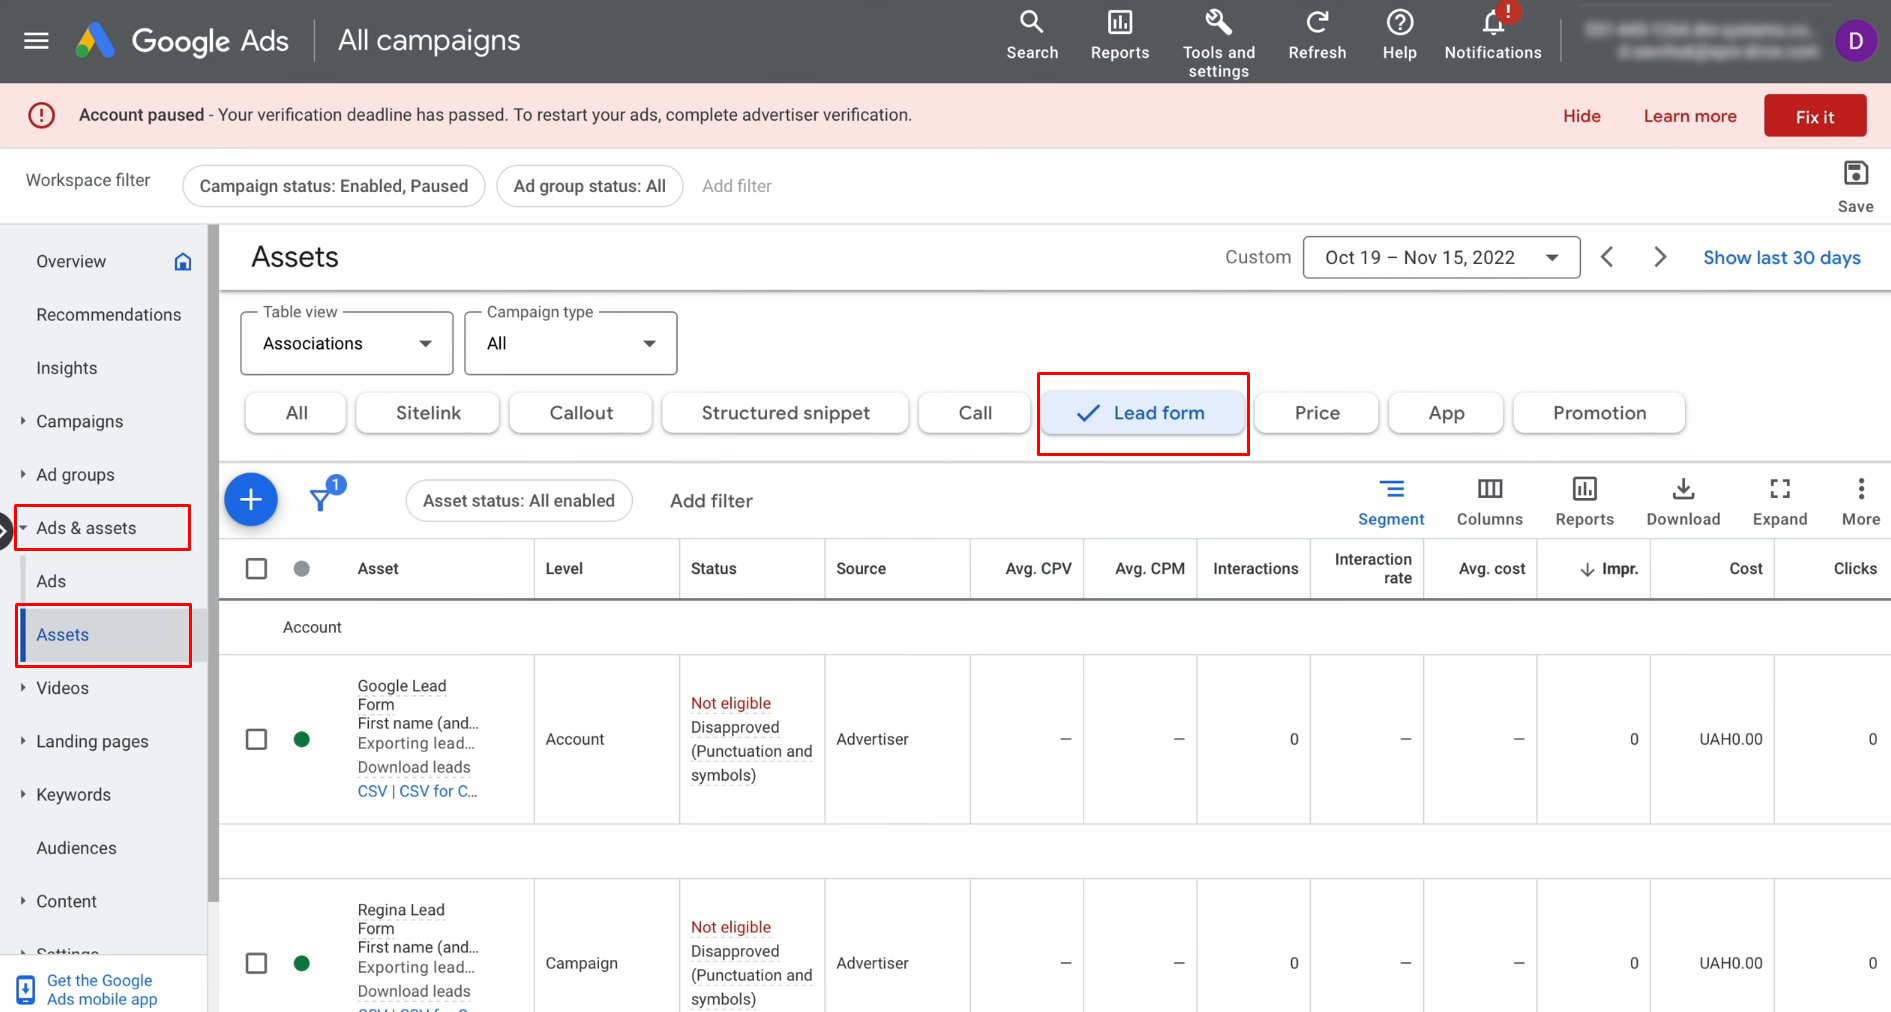The height and width of the screenshot is (1012, 1891).
Task: Select the Promotion asset tab
Action: coord(1599,413)
